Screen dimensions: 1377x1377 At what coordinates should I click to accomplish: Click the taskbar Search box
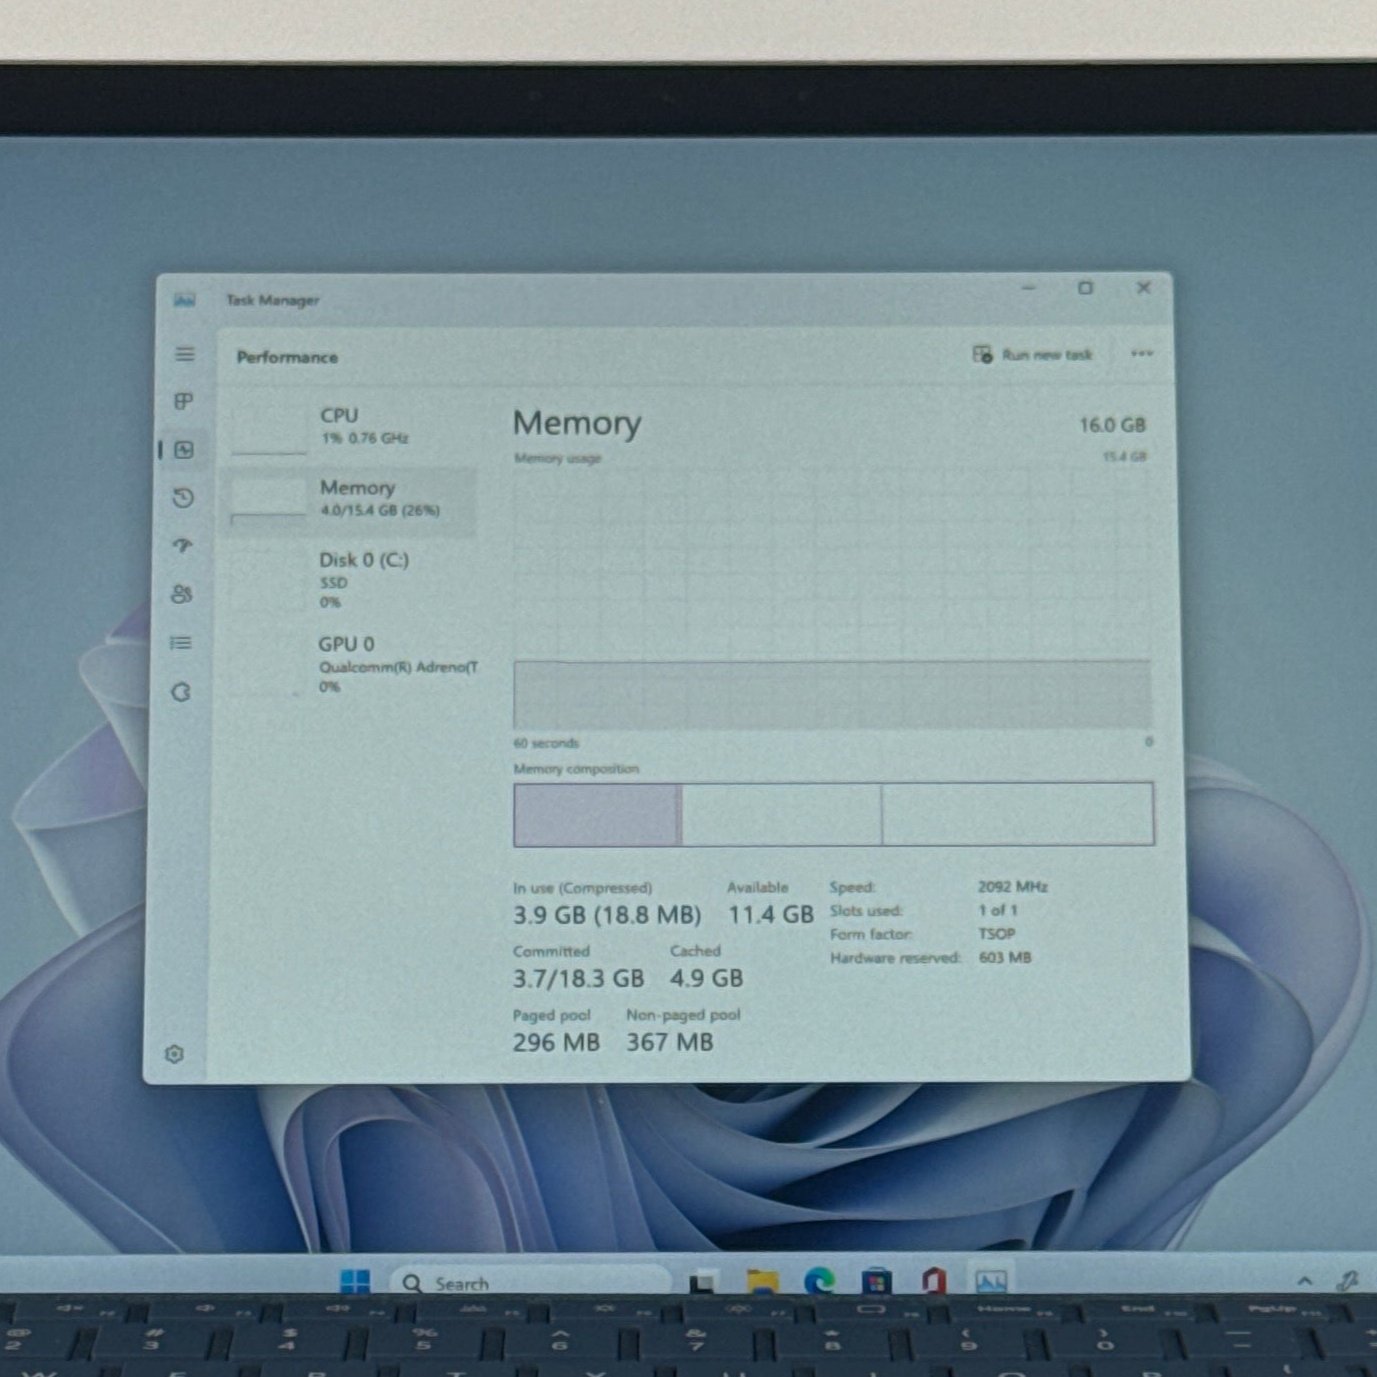click(x=530, y=1282)
